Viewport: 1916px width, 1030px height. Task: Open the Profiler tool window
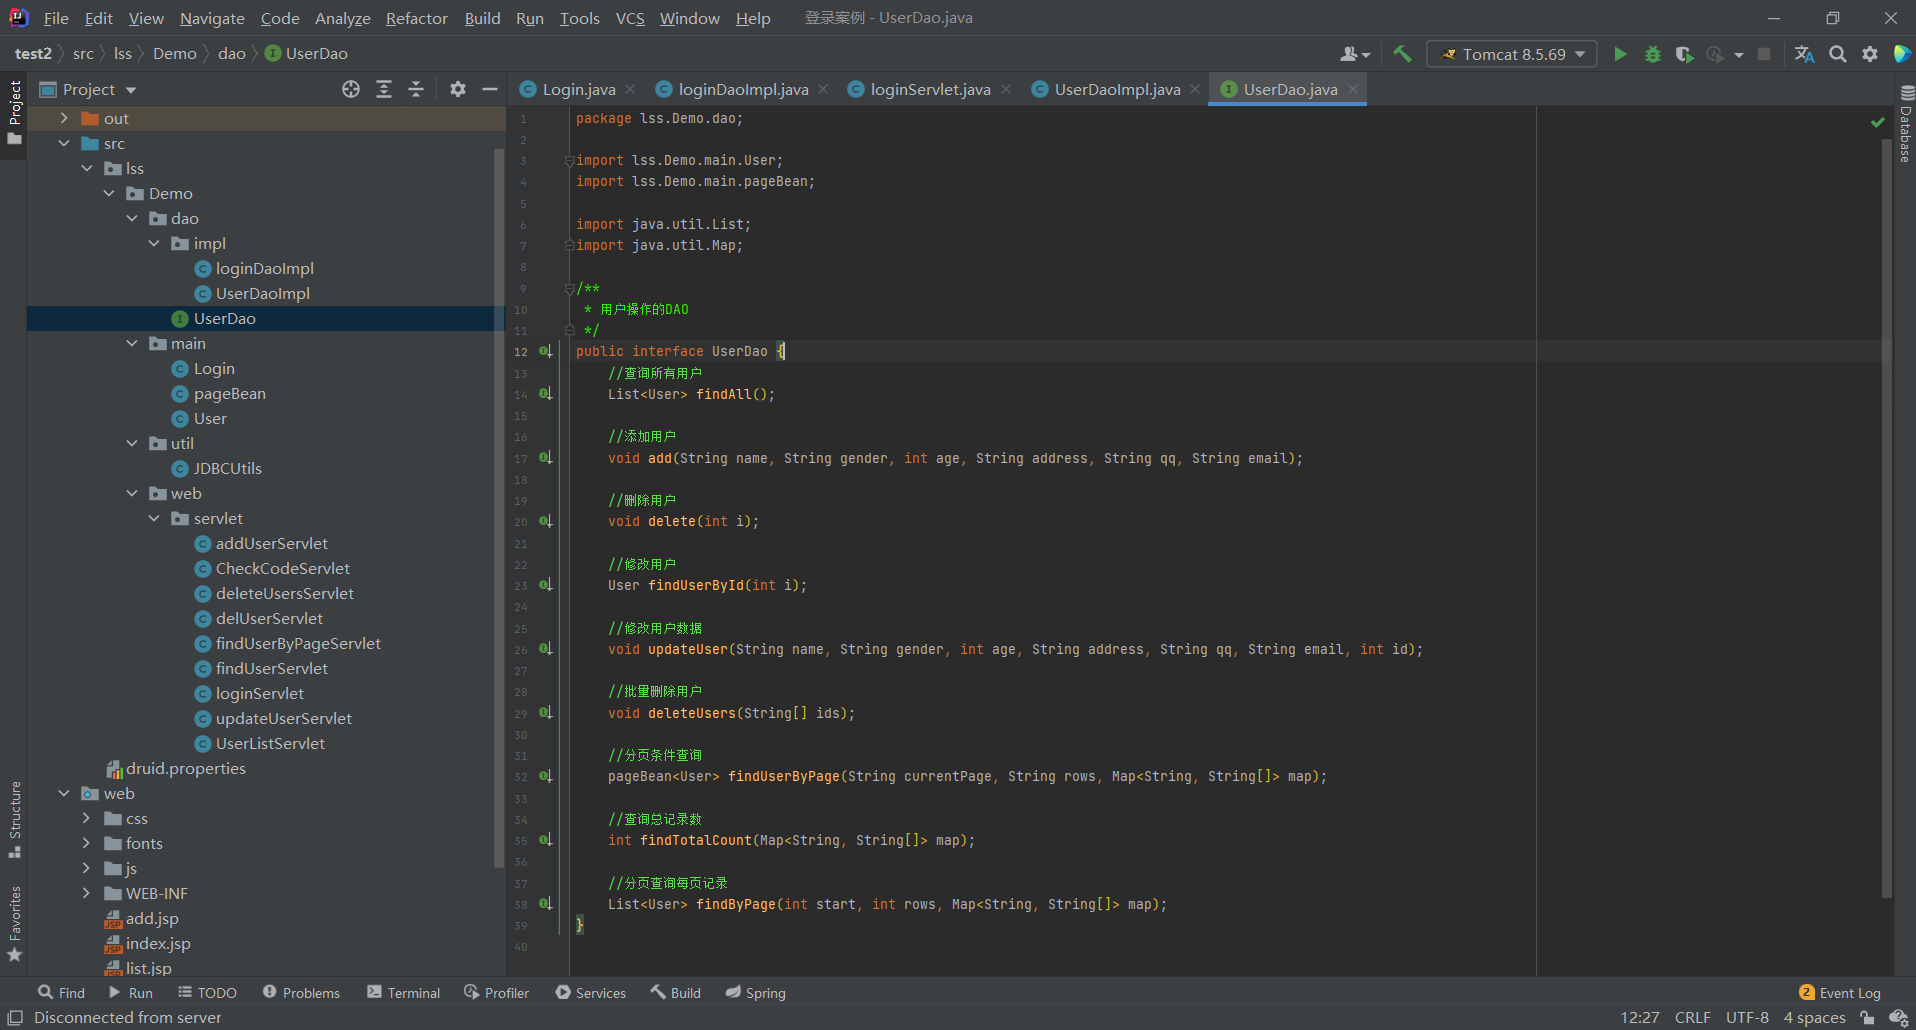coord(496,993)
